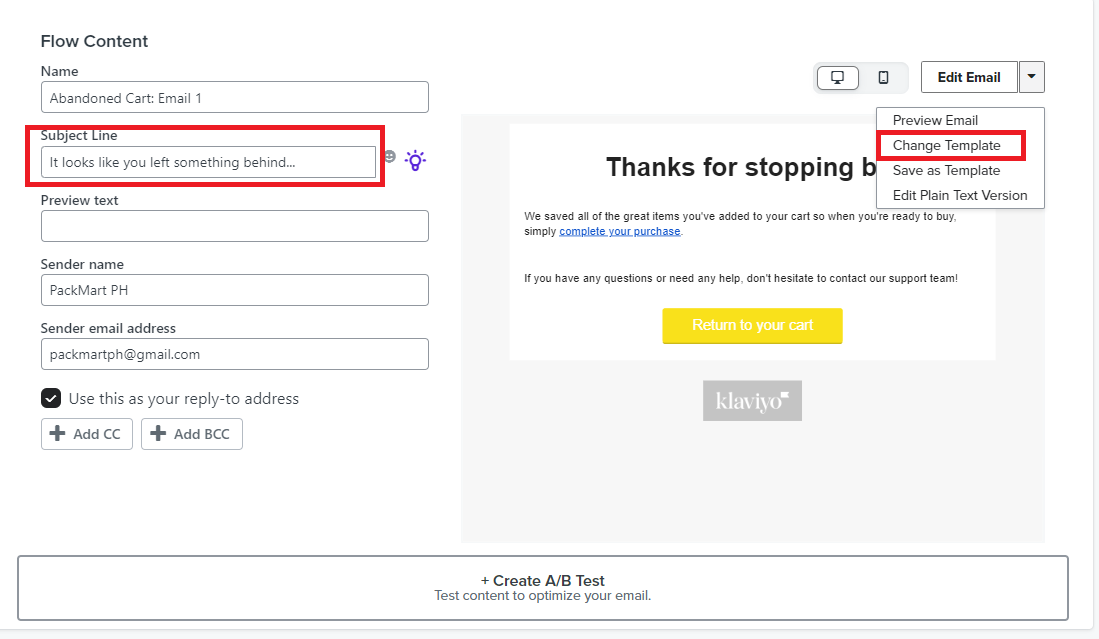This screenshot has height=639, width=1099.
Task: Click the Add CC button
Action: pyautogui.click(x=87, y=434)
